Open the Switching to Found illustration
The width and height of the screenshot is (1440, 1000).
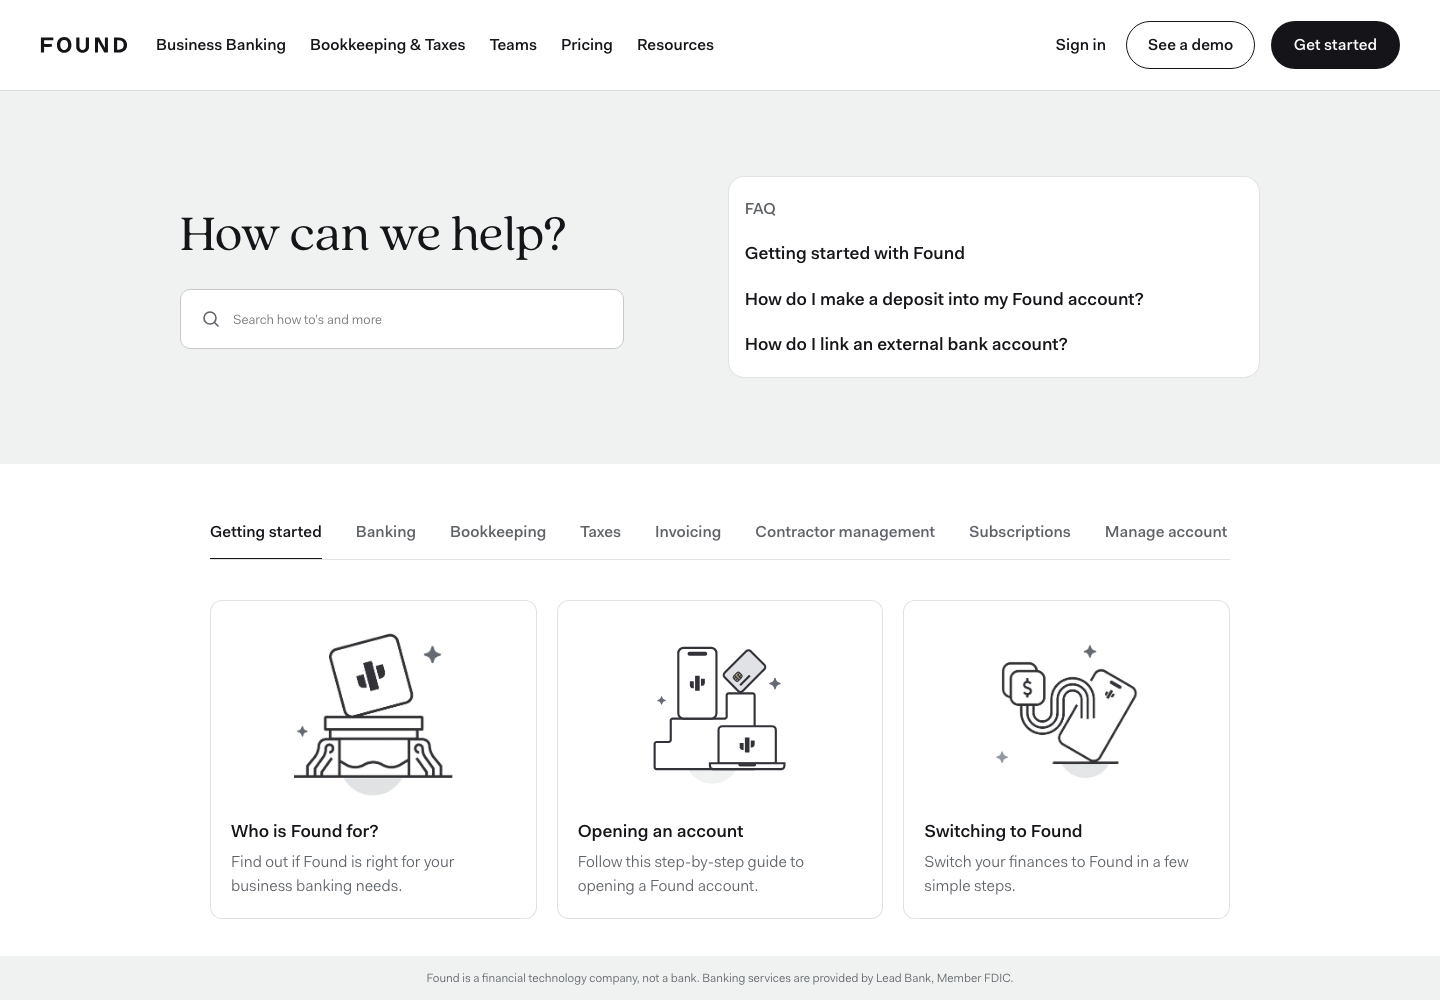point(1067,710)
